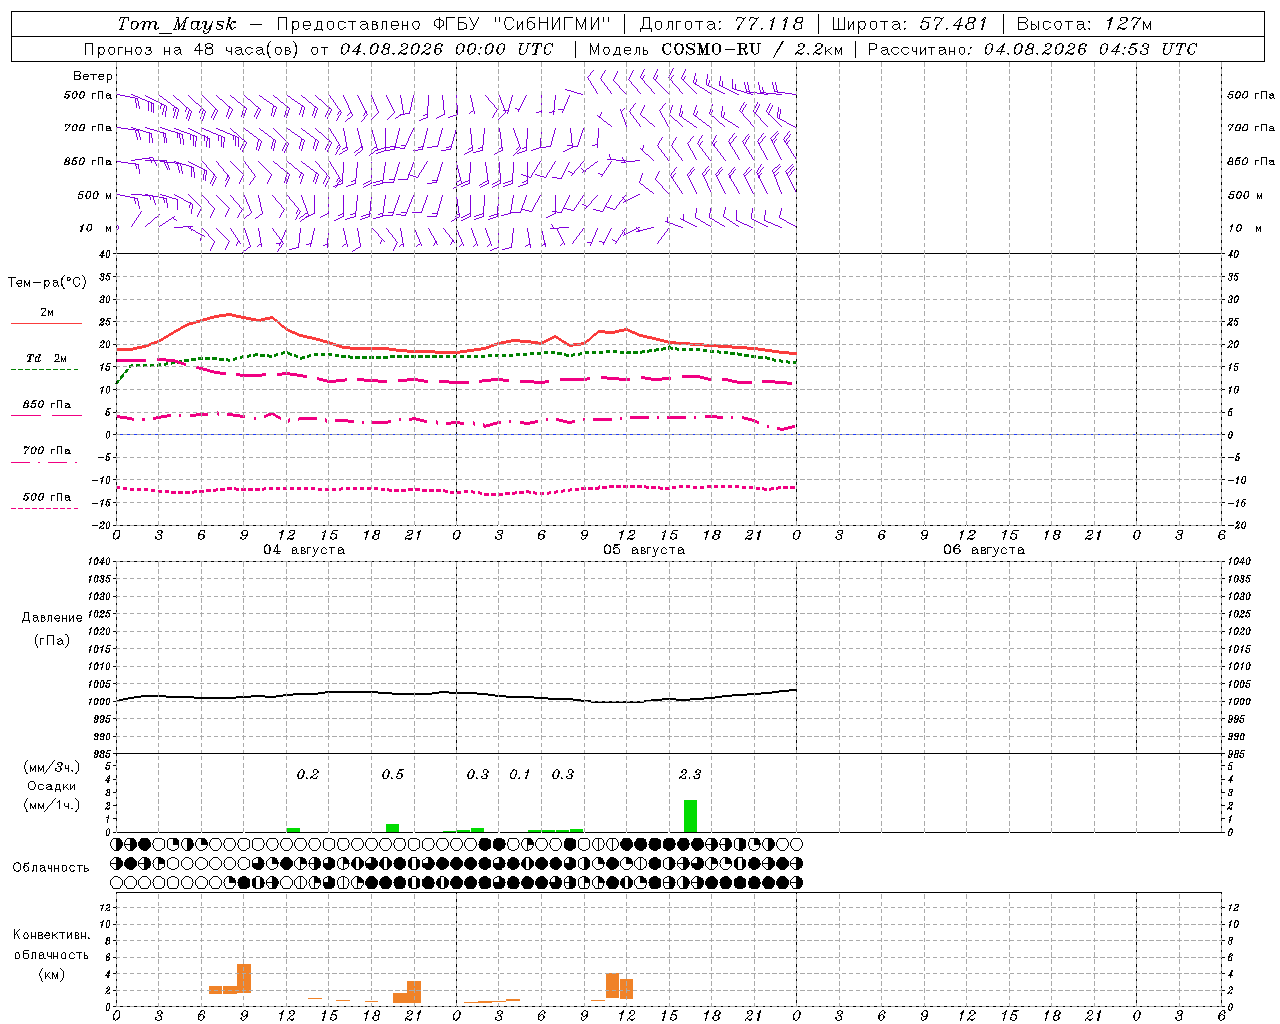
Task: Click the first cloud-cover circle in top row
Action: tap(116, 844)
